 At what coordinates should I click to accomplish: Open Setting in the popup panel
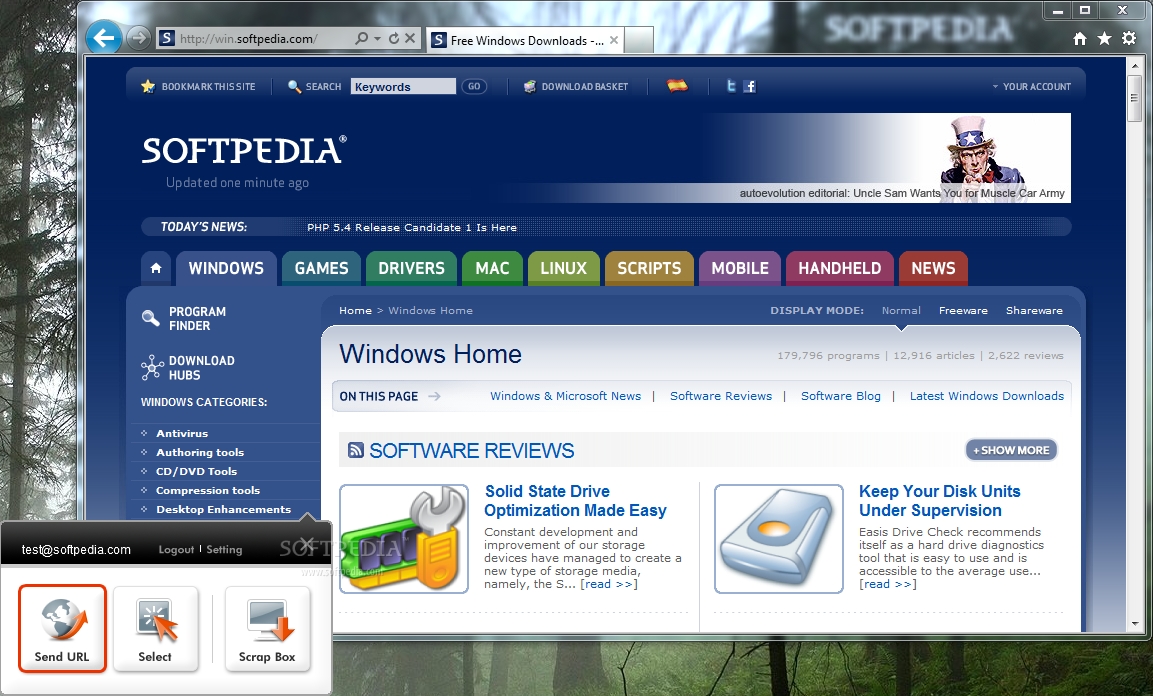point(224,550)
